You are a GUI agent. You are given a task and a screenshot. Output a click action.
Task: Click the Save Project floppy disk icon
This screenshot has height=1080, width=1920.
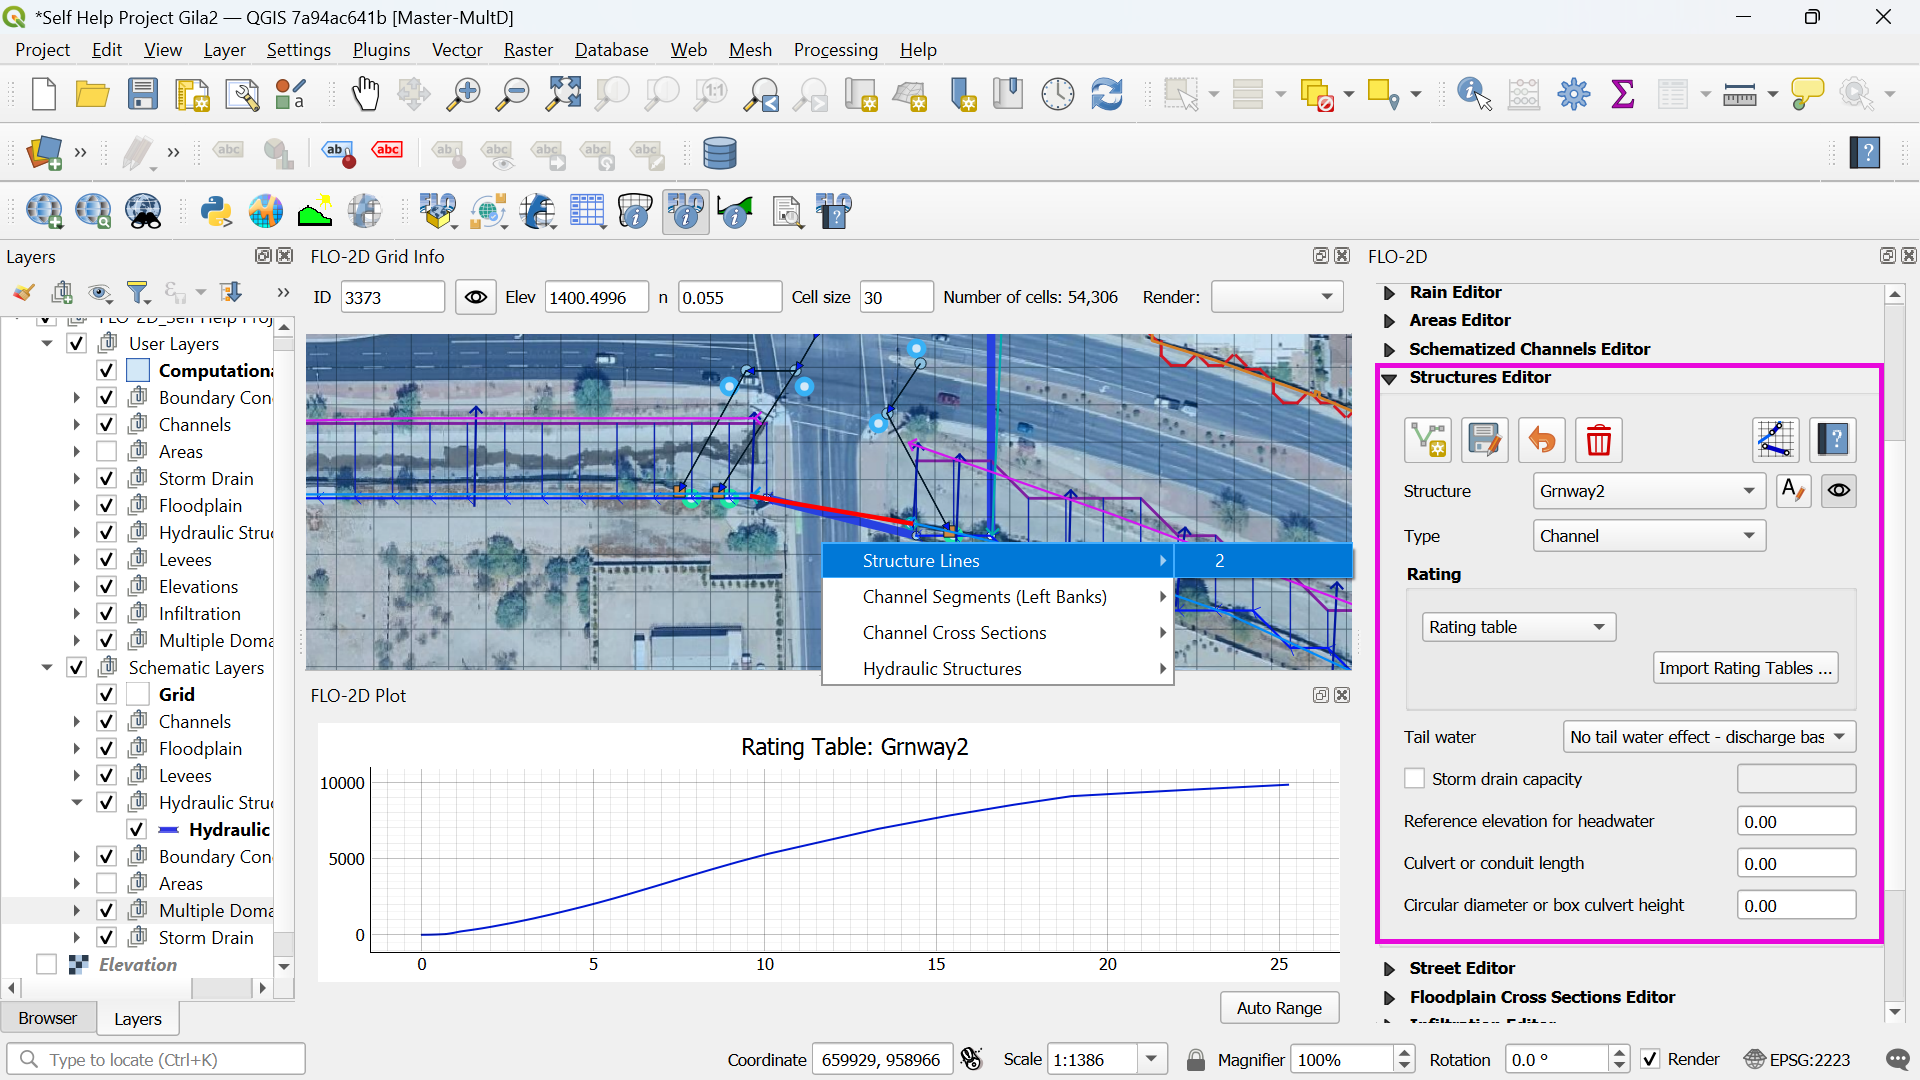click(143, 94)
